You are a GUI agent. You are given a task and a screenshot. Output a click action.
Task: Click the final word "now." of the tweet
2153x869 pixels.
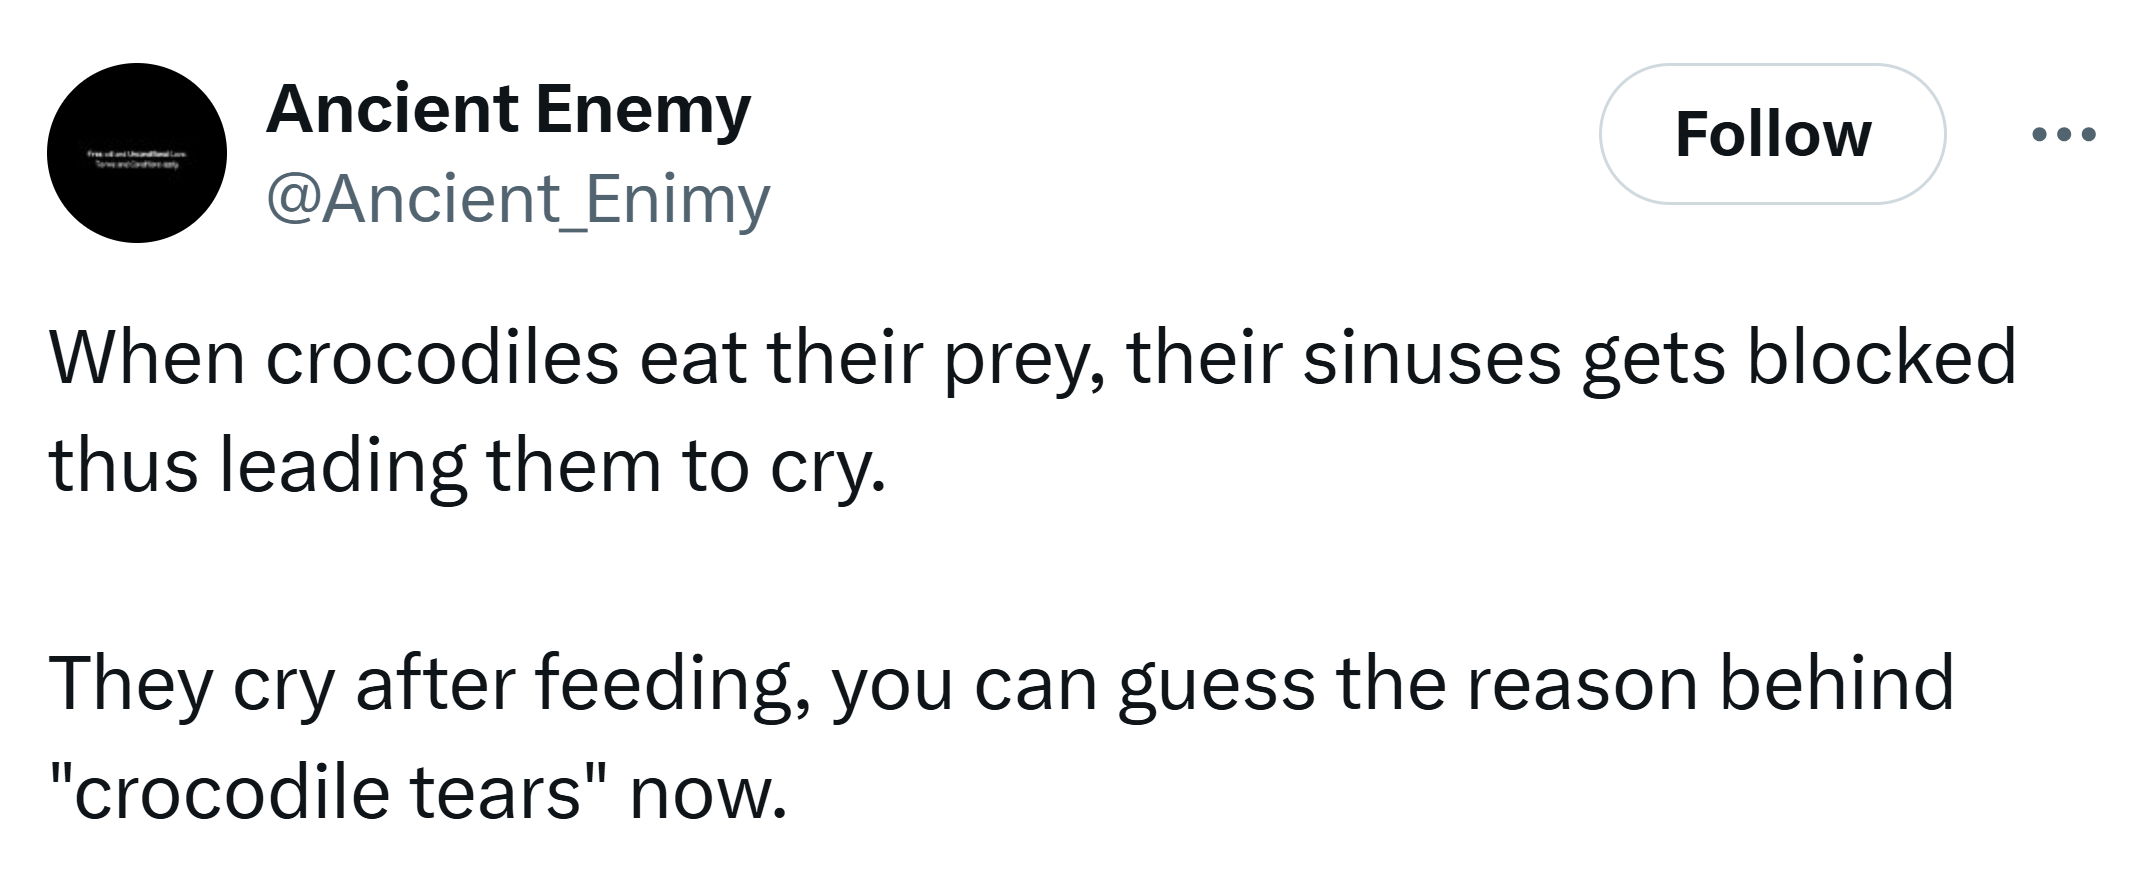(708, 794)
